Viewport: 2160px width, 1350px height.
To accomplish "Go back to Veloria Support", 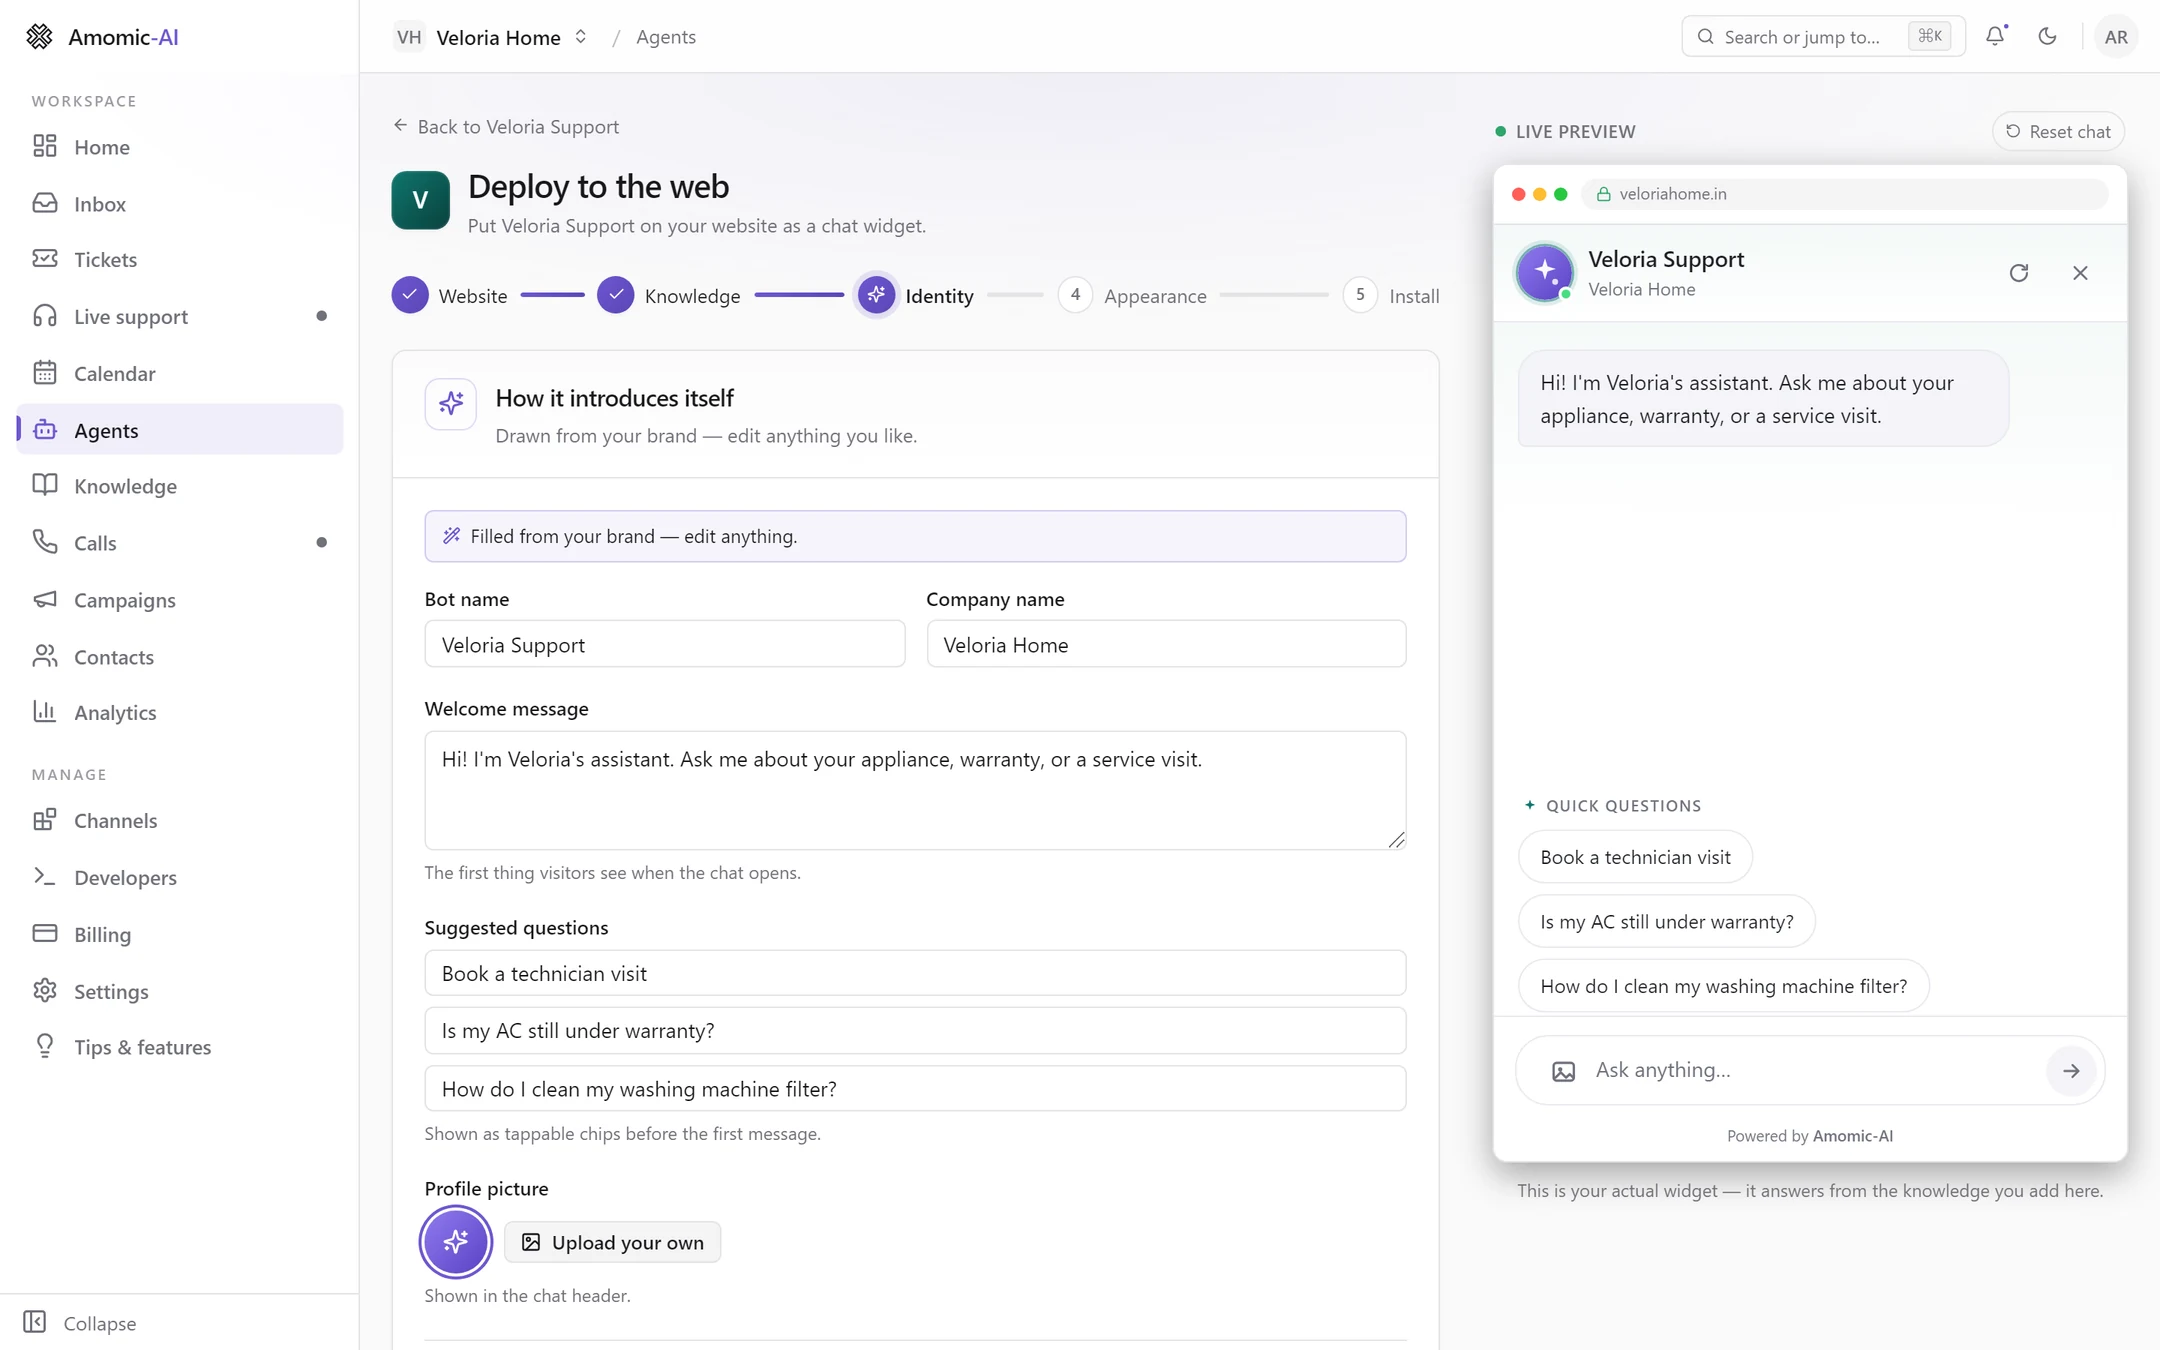I will 506,126.
